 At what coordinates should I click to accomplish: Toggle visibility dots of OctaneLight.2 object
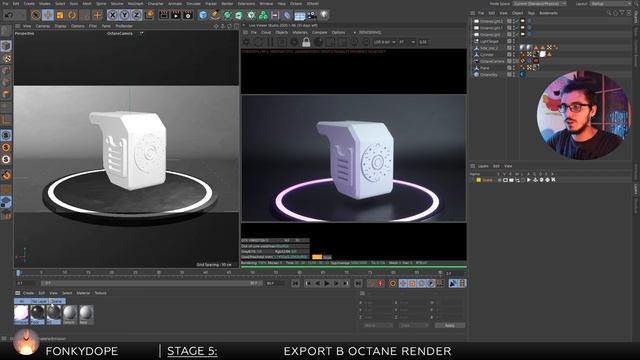pos(514,21)
